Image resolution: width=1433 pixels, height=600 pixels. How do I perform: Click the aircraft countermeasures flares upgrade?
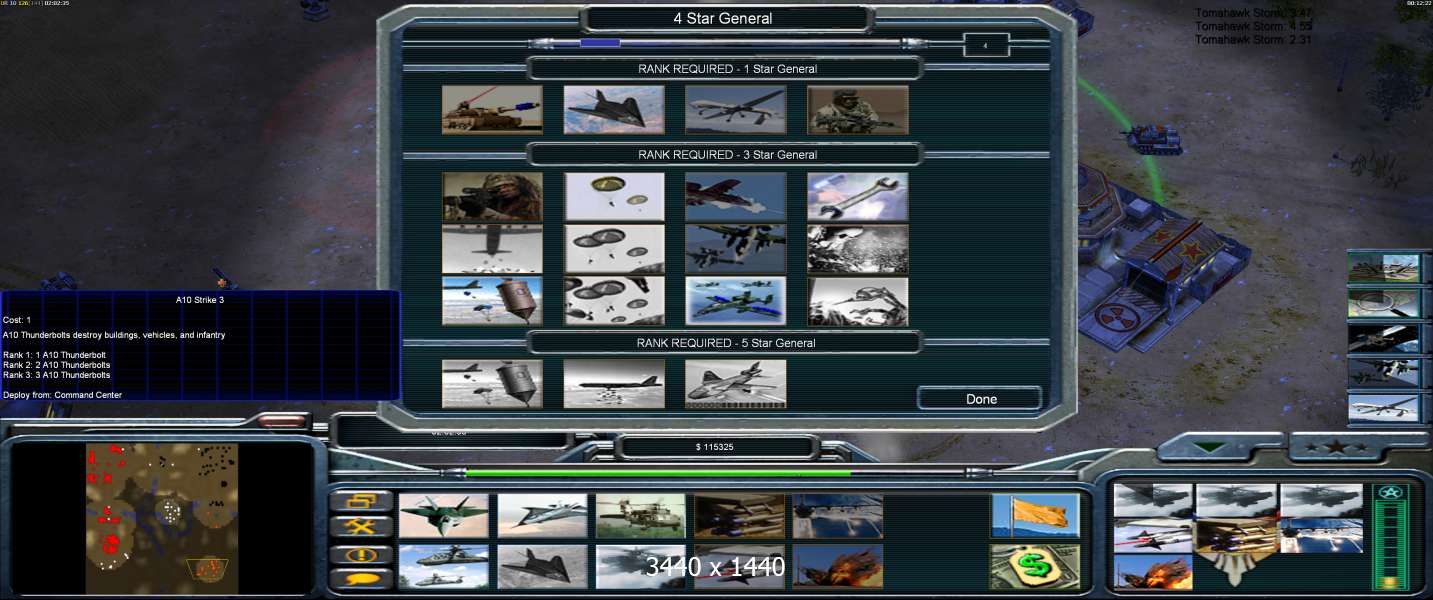click(838, 516)
